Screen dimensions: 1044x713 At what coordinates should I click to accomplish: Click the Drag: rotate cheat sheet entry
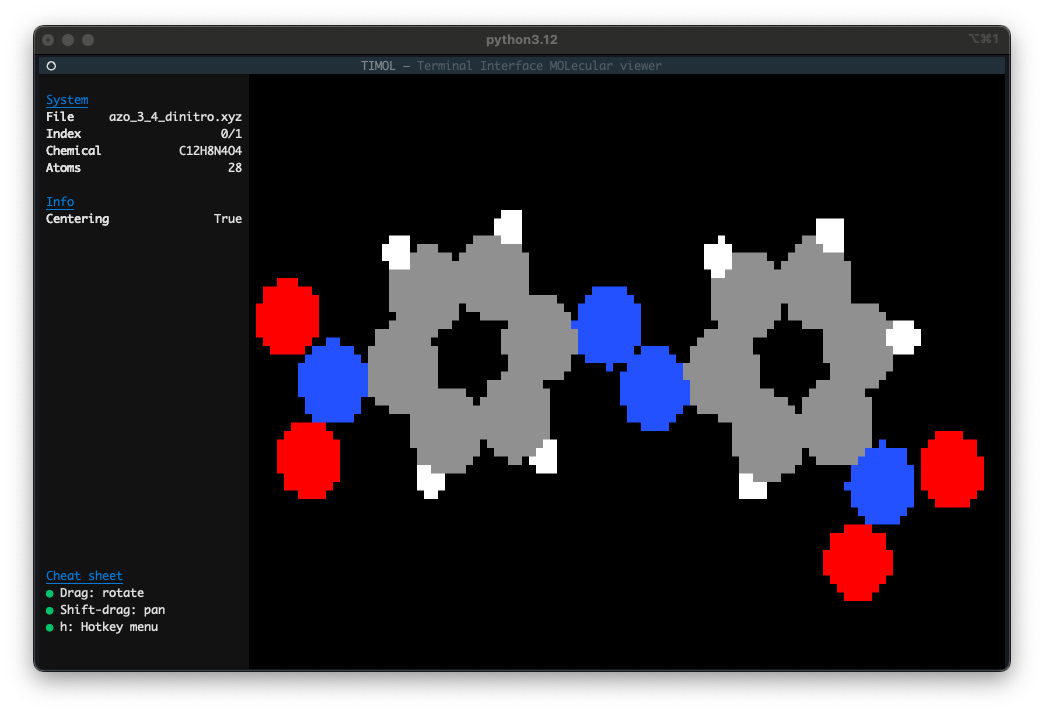coord(101,593)
